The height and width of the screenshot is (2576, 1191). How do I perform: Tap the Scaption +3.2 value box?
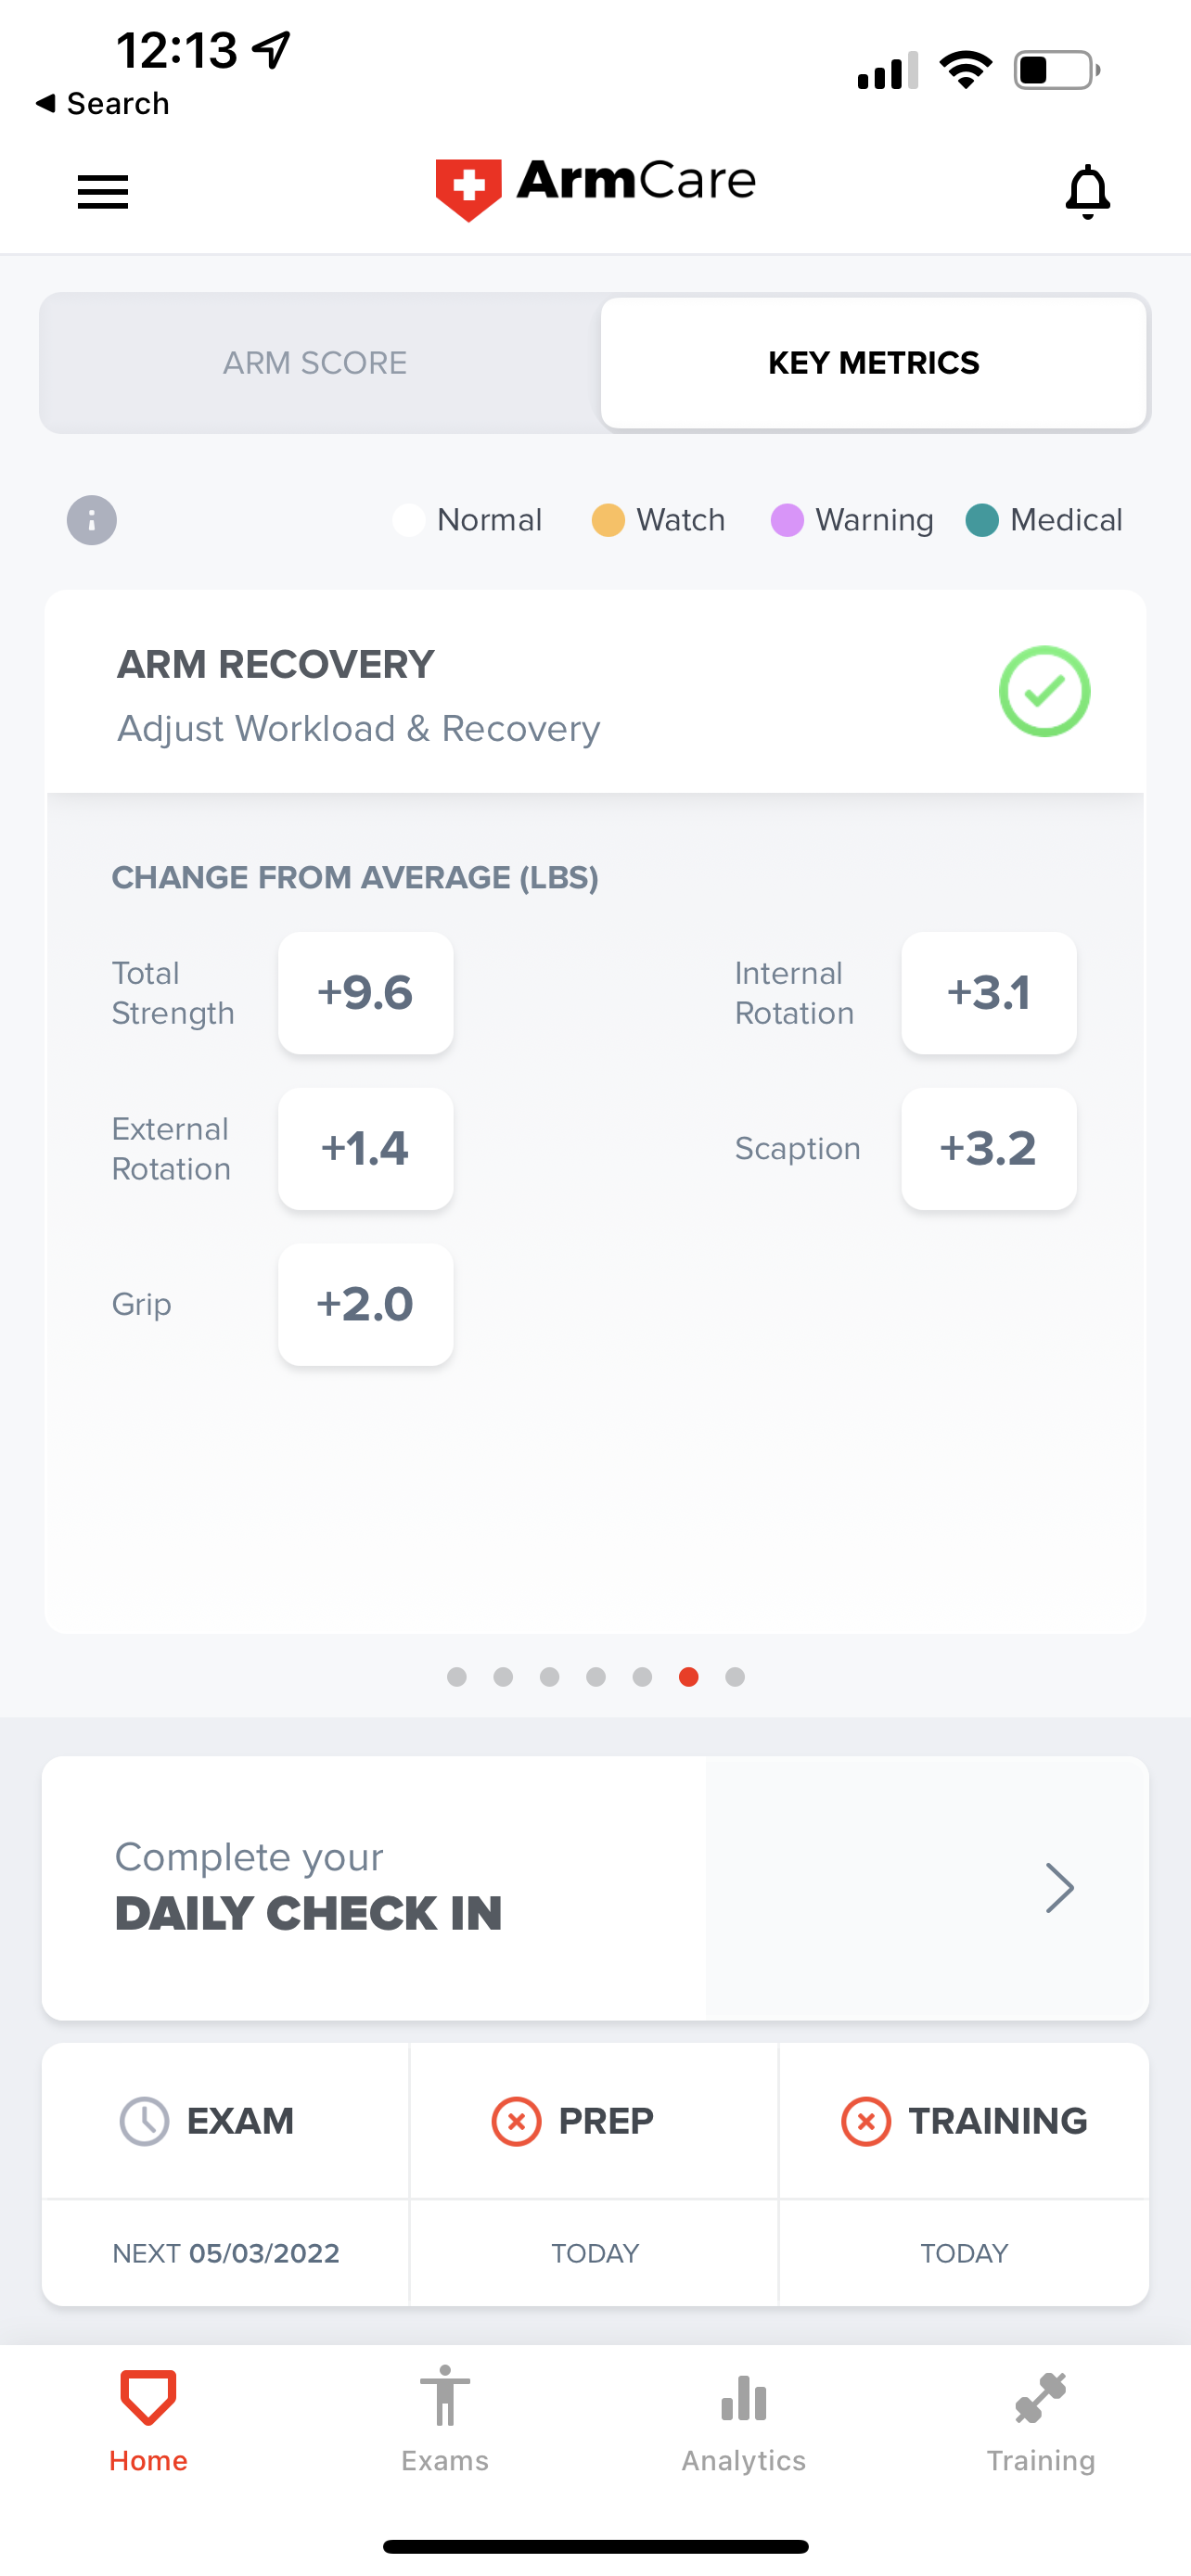click(x=988, y=1149)
